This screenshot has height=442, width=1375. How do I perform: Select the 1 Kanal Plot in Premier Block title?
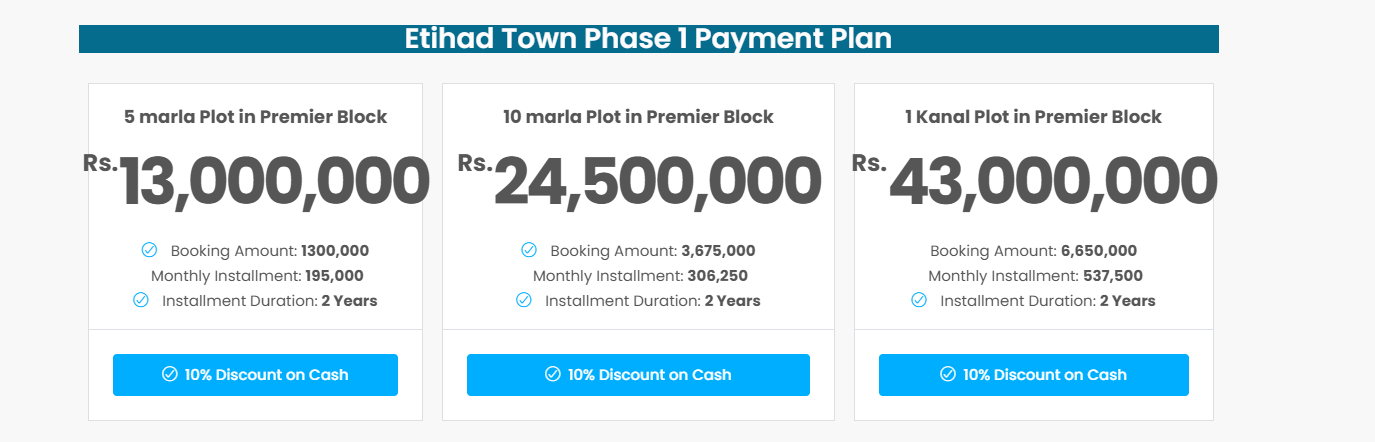1033,117
